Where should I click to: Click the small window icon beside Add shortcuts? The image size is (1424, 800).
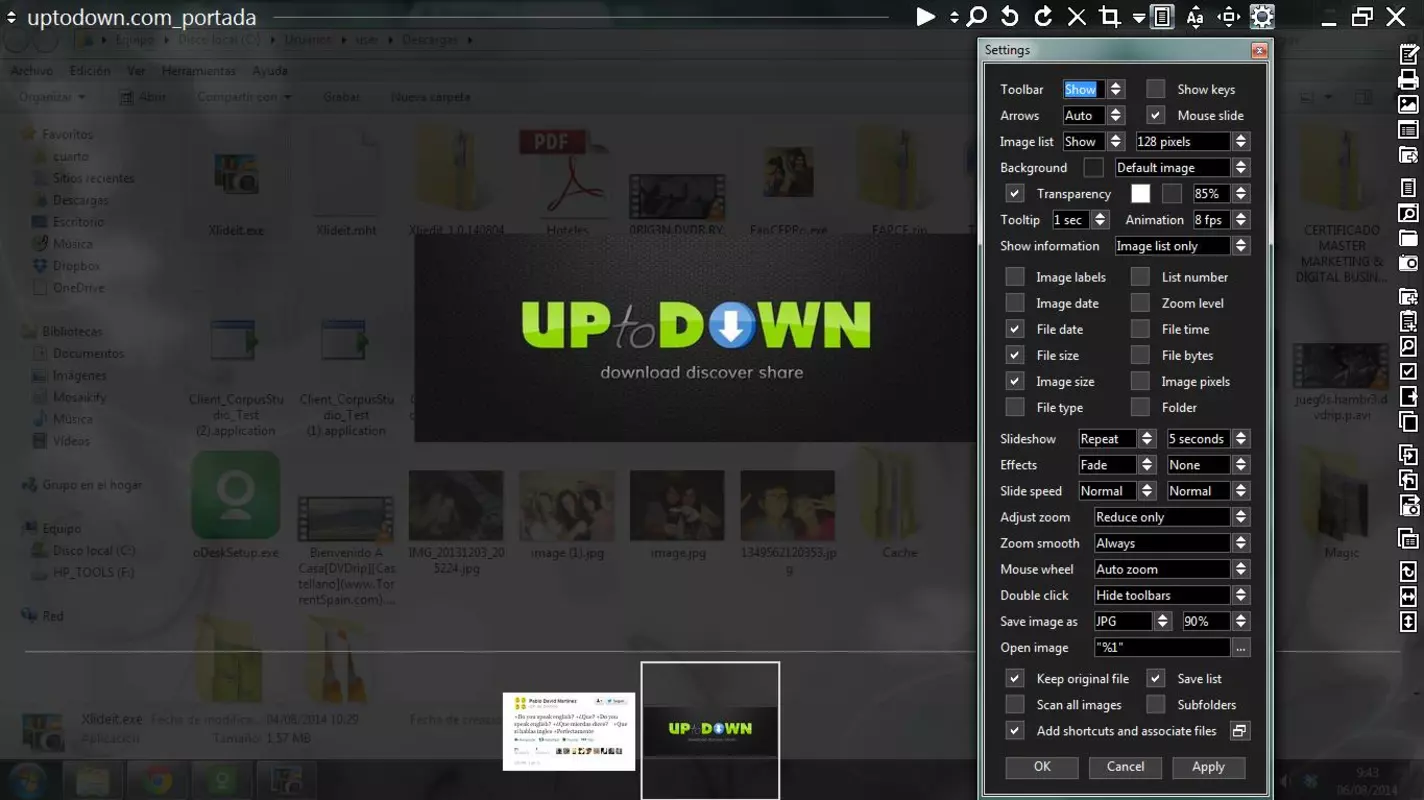pos(1240,731)
